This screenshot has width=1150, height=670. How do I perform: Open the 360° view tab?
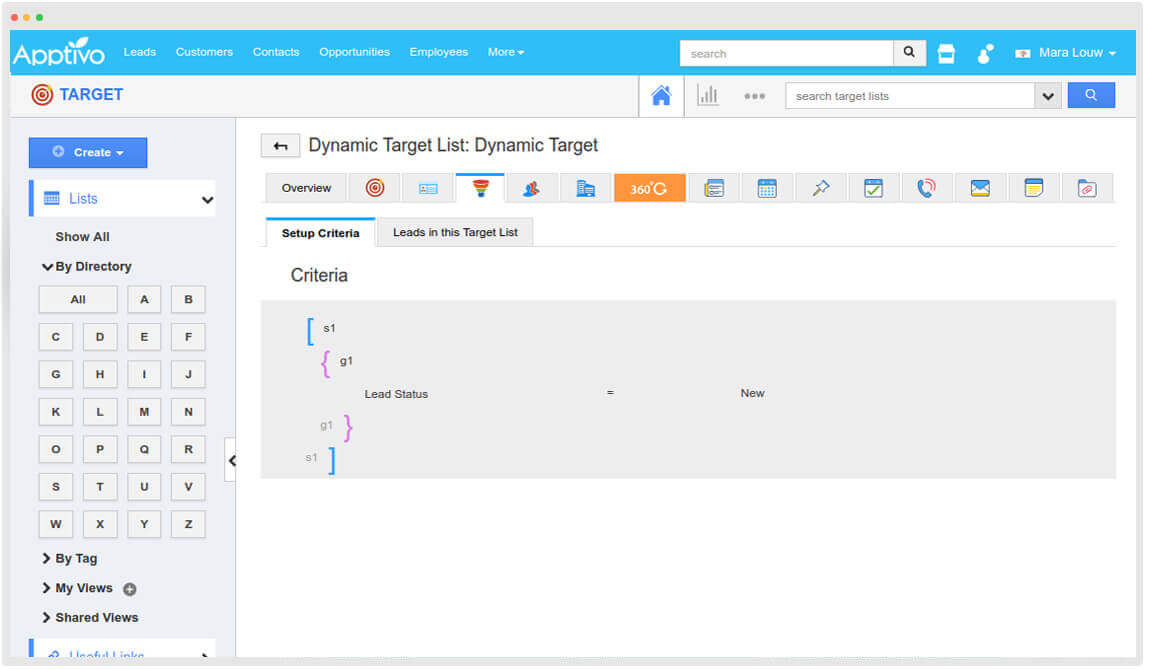(649, 188)
